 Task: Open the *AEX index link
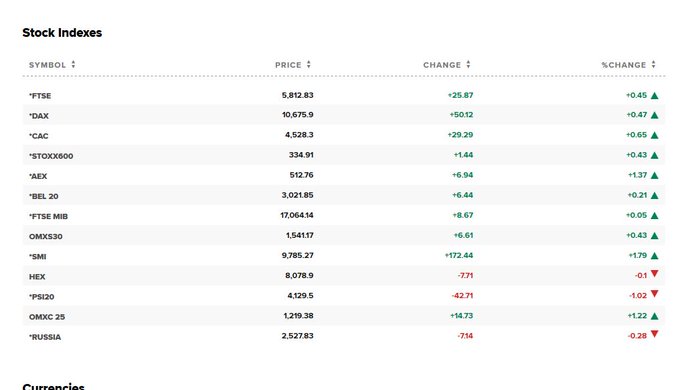click(38, 176)
